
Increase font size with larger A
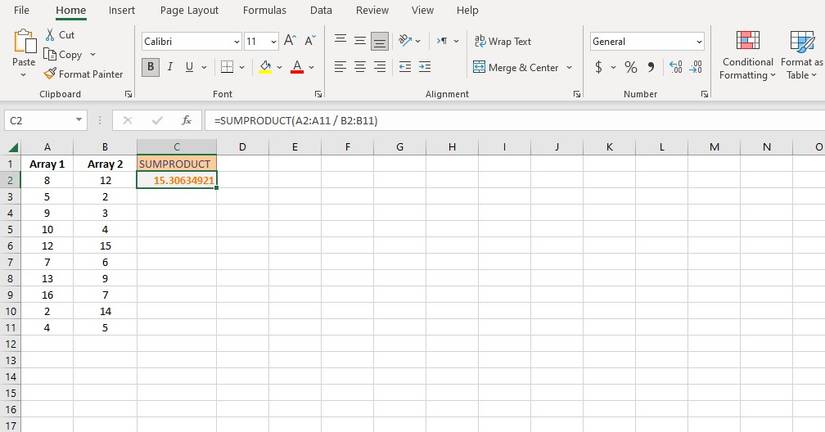tap(289, 41)
